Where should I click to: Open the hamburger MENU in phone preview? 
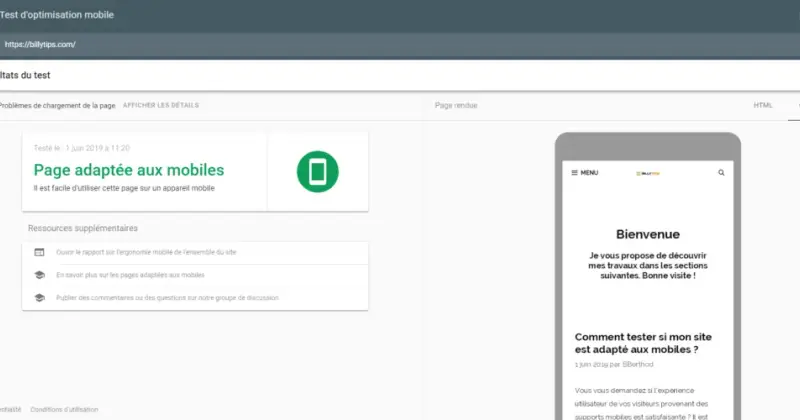(585, 172)
